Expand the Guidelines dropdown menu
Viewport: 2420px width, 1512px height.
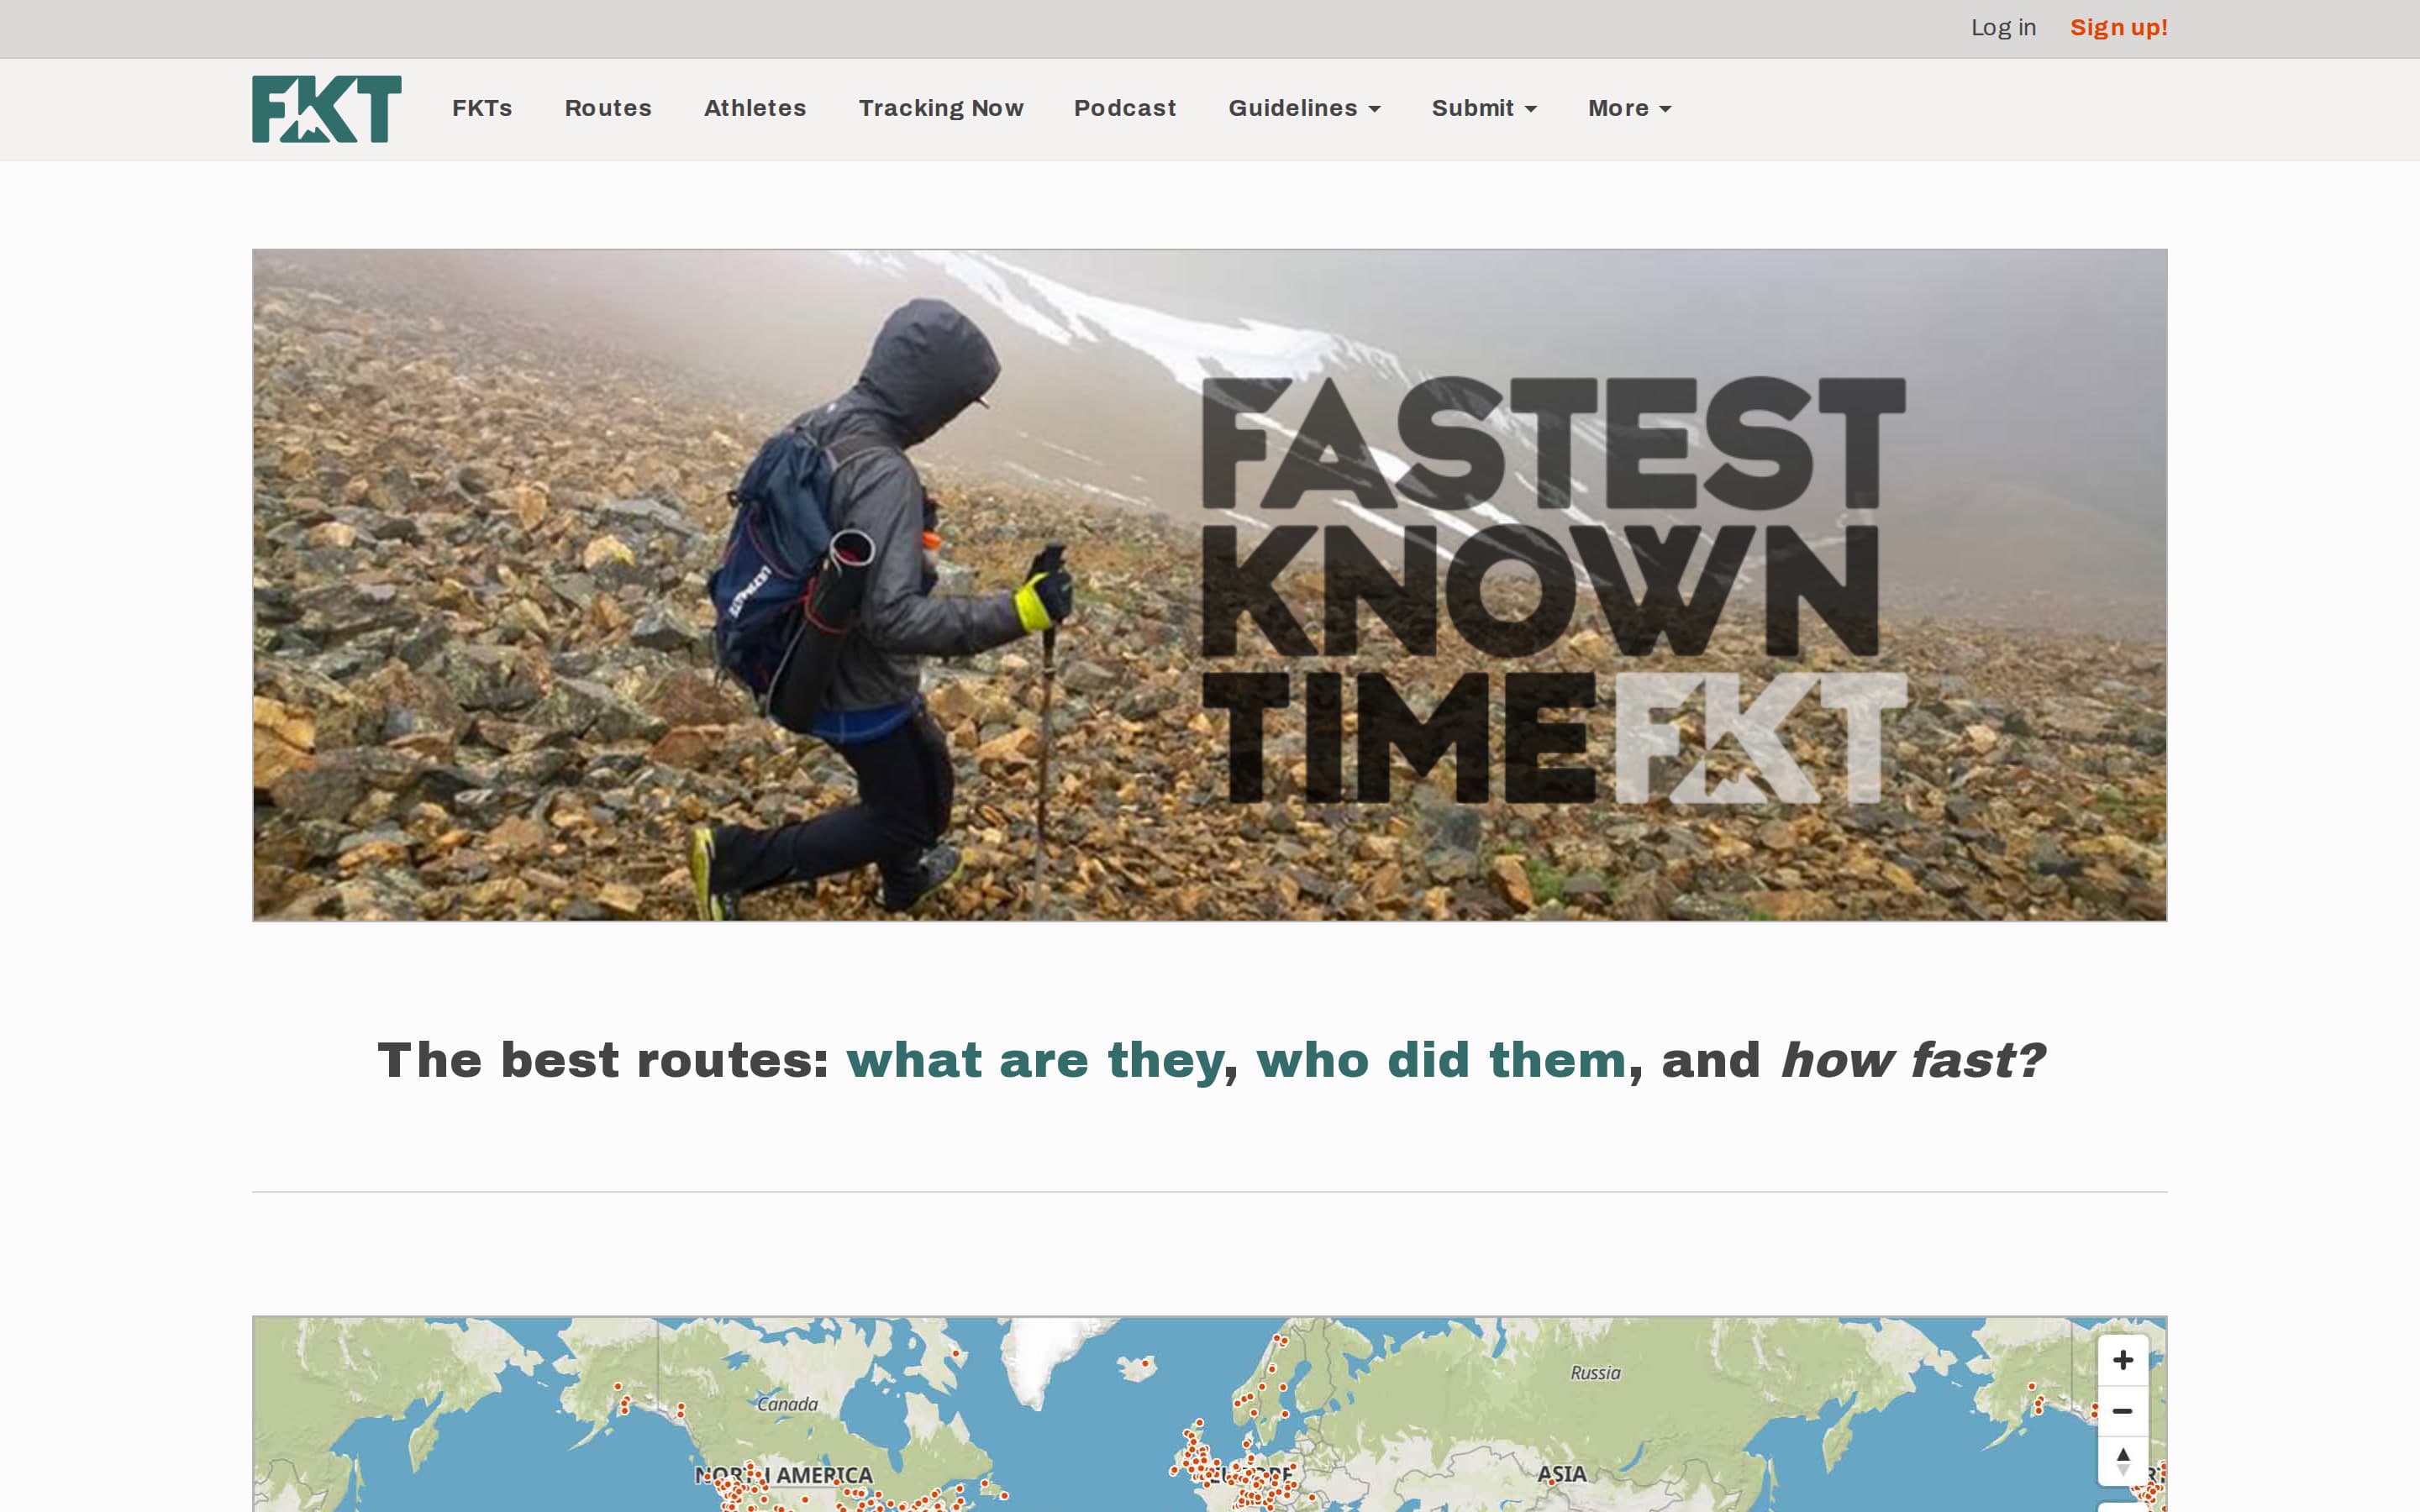tap(1304, 108)
